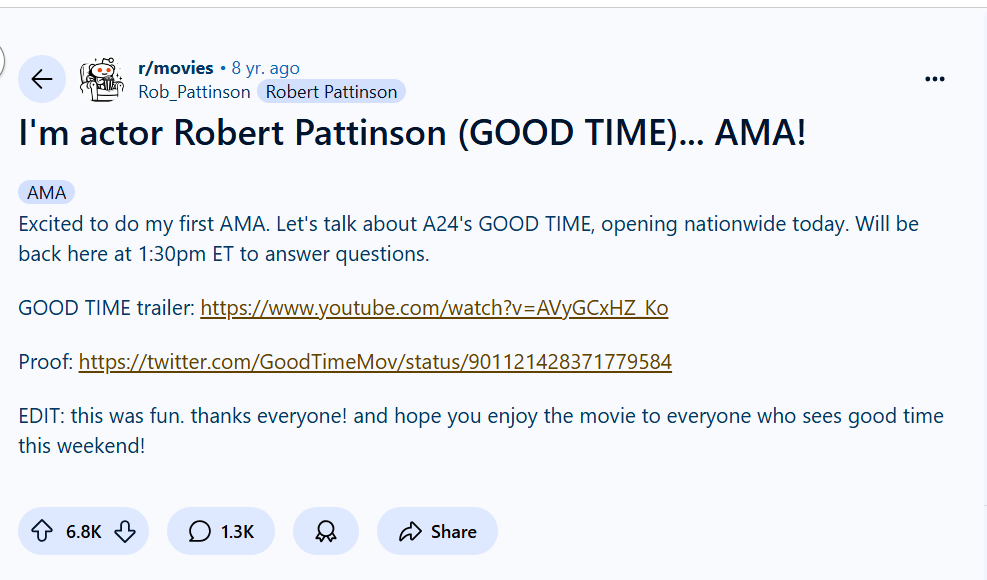The width and height of the screenshot is (987, 580).
Task: Click the back arrow button
Action: [42, 79]
